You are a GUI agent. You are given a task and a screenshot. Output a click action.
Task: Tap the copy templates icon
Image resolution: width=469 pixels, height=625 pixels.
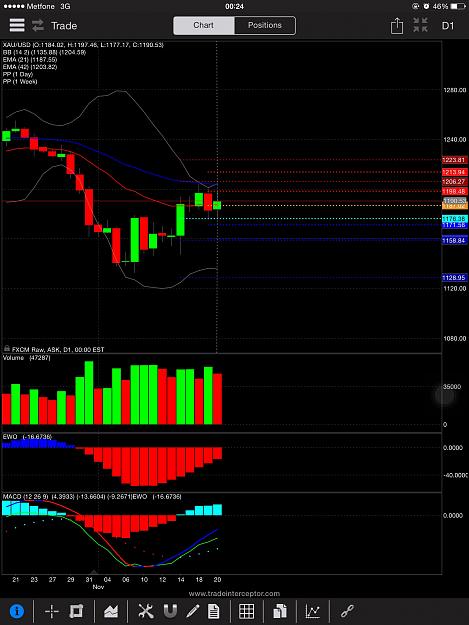280,611
